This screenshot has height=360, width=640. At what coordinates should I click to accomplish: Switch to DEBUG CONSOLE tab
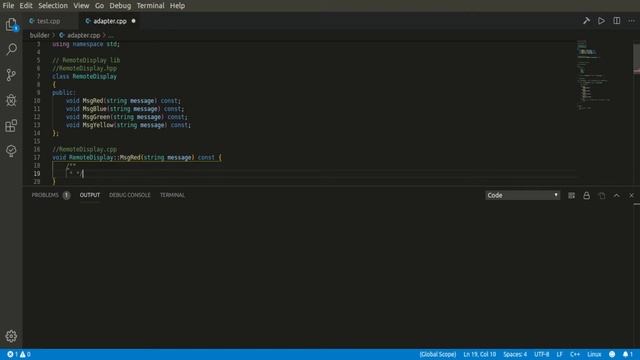[x=129, y=195]
